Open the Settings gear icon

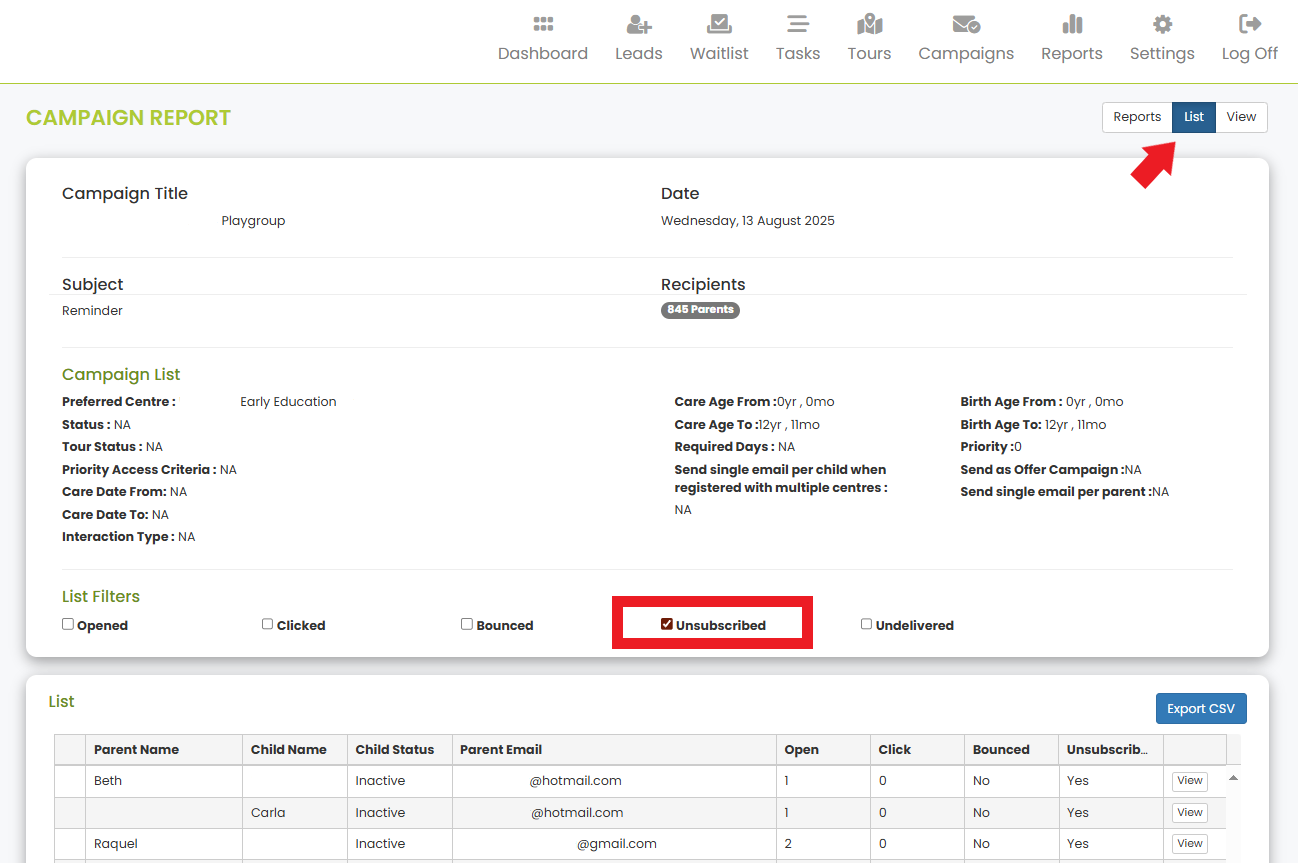[x=1162, y=24]
